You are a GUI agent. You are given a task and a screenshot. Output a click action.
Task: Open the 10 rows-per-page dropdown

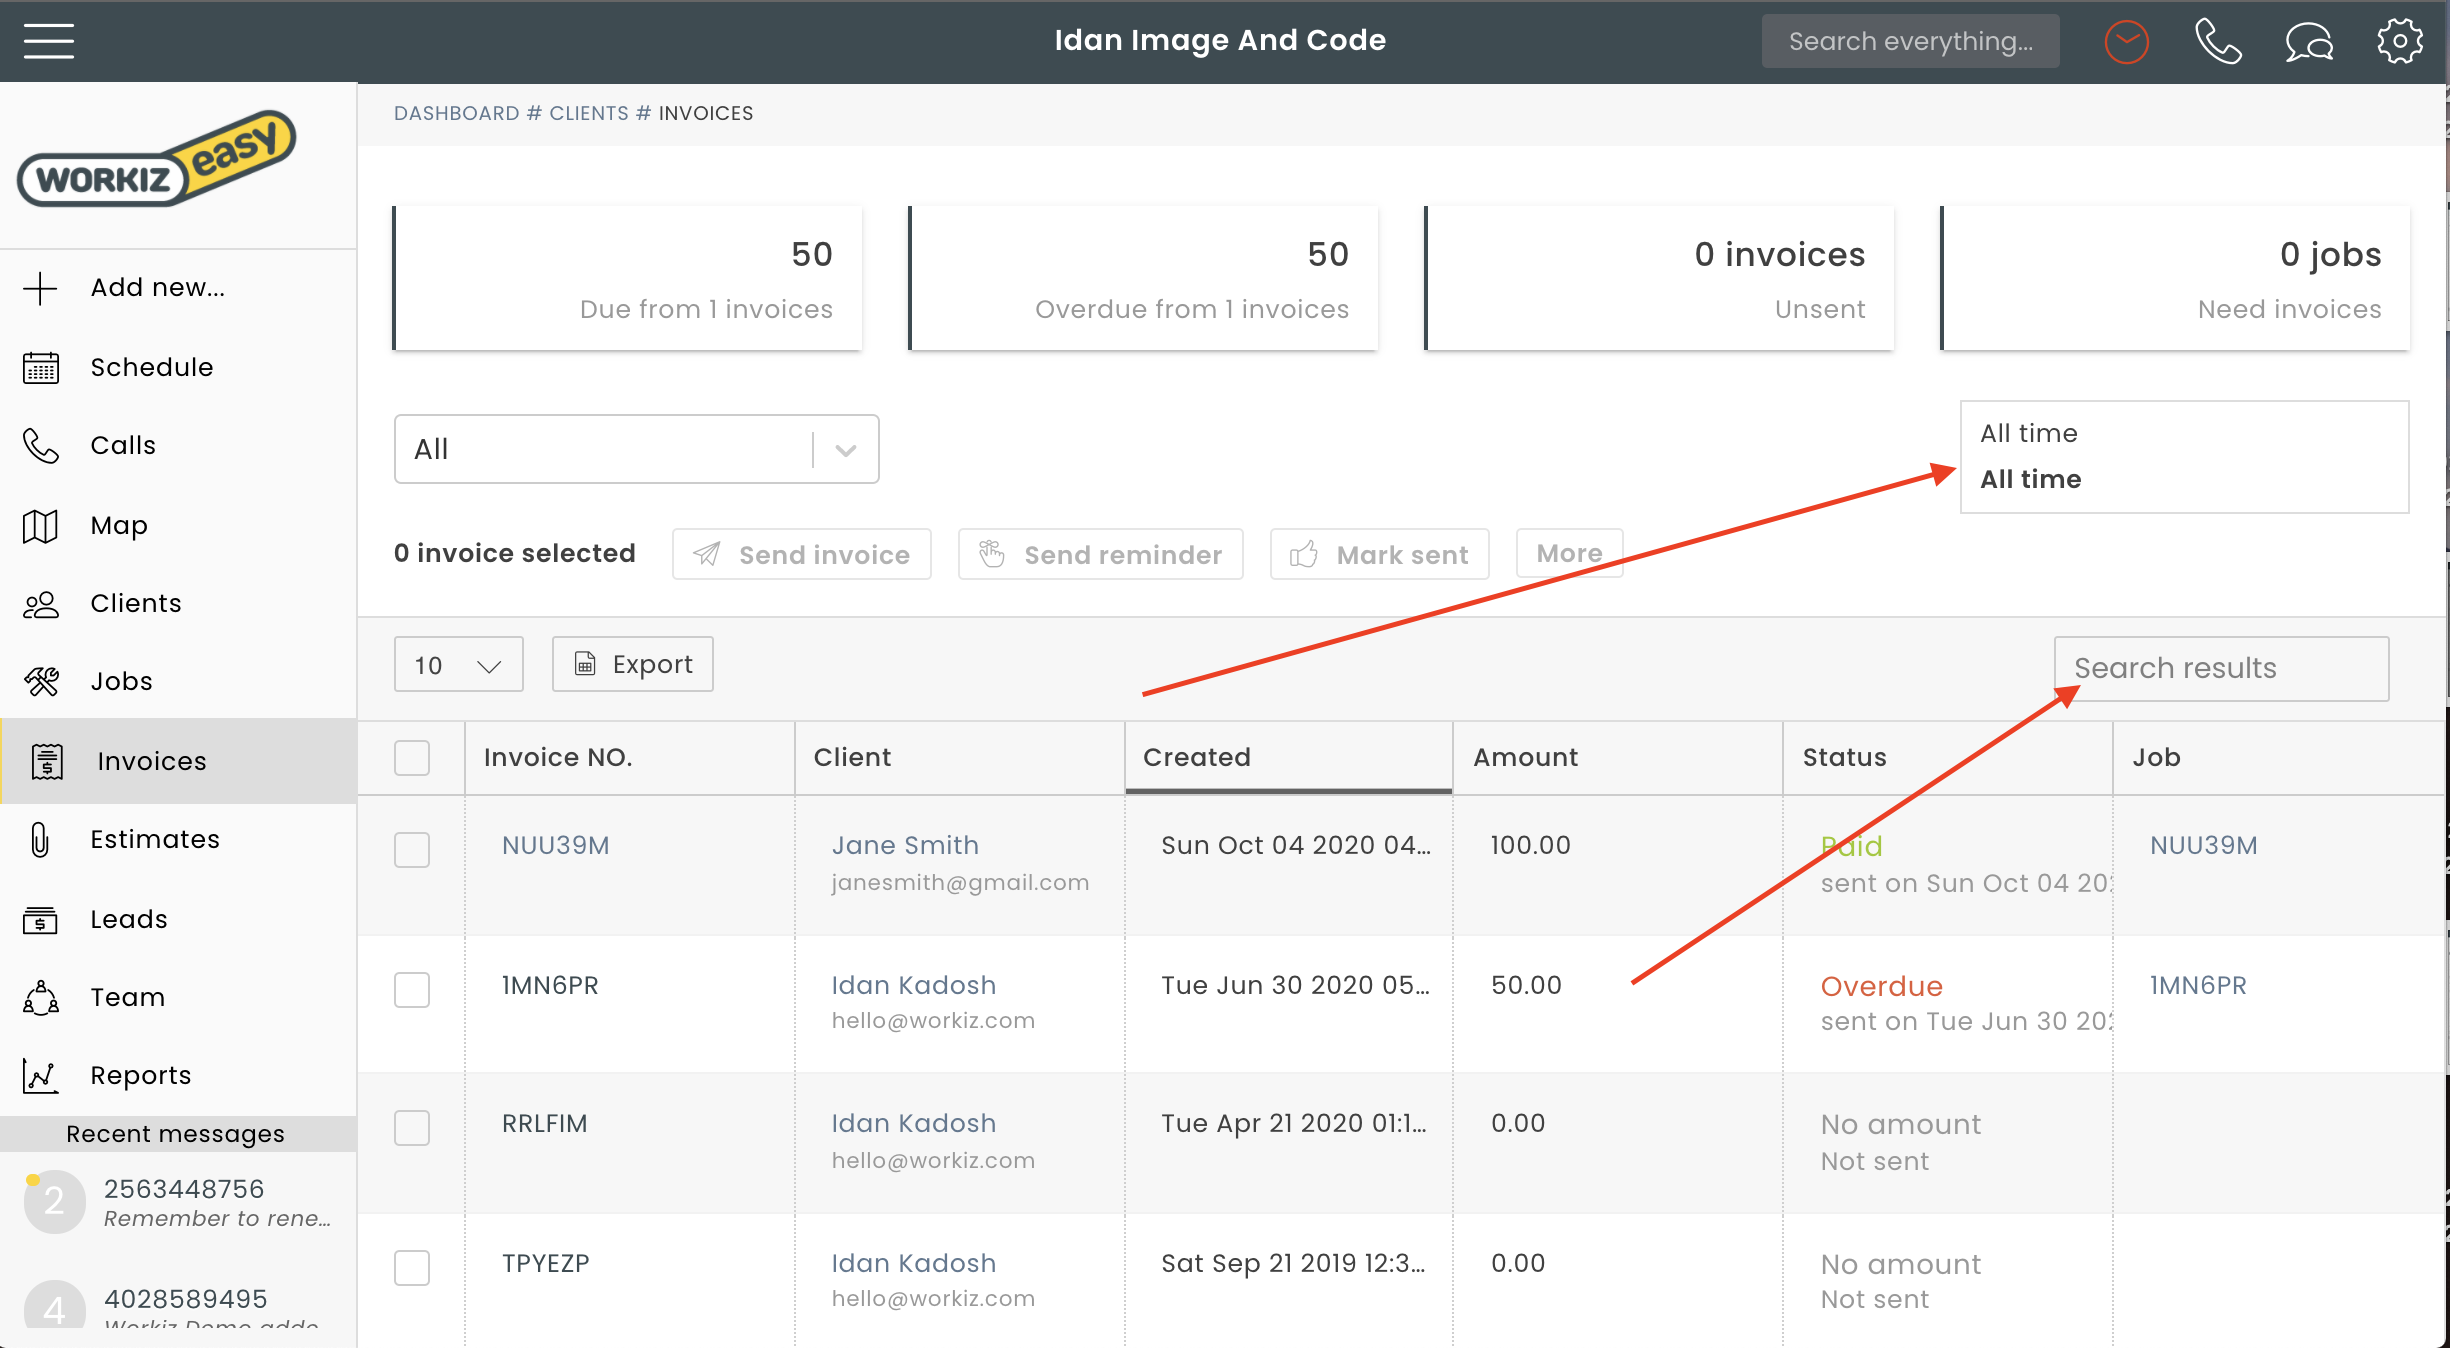point(458,665)
